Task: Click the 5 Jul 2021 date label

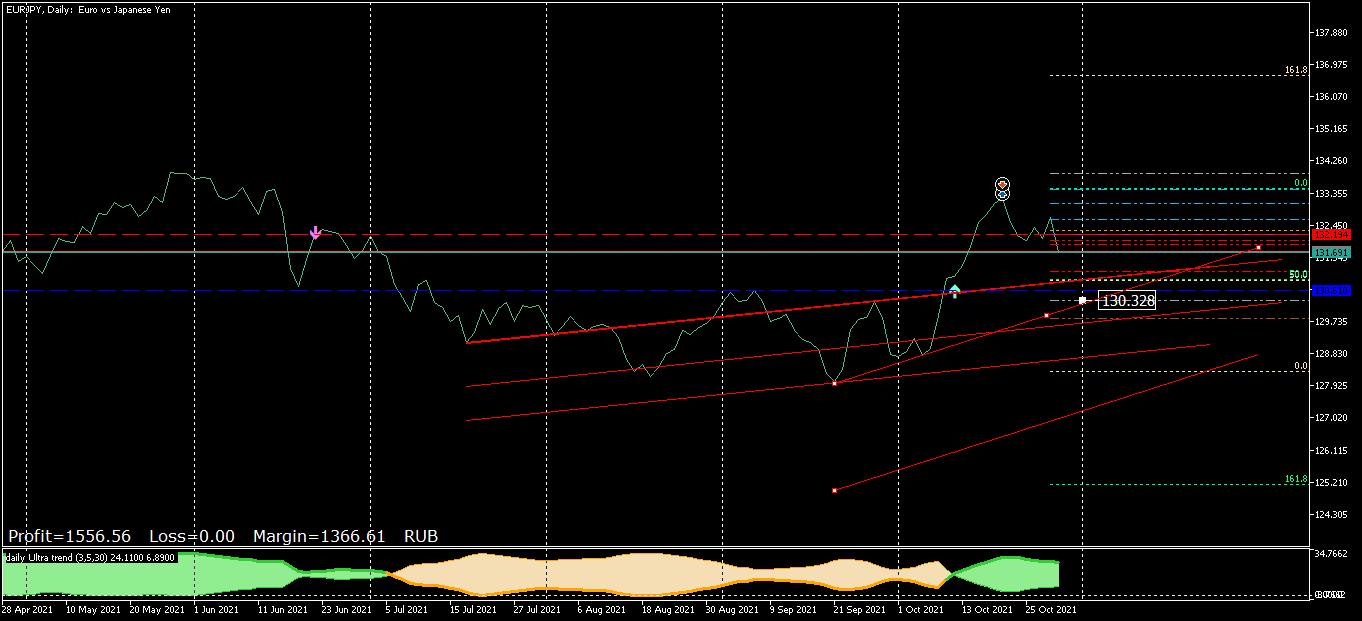Action: [x=409, y=608]
